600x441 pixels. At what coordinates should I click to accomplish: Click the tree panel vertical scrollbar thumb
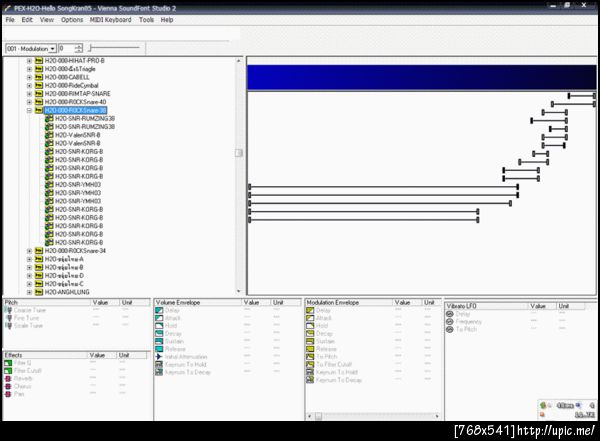point(238,153)
